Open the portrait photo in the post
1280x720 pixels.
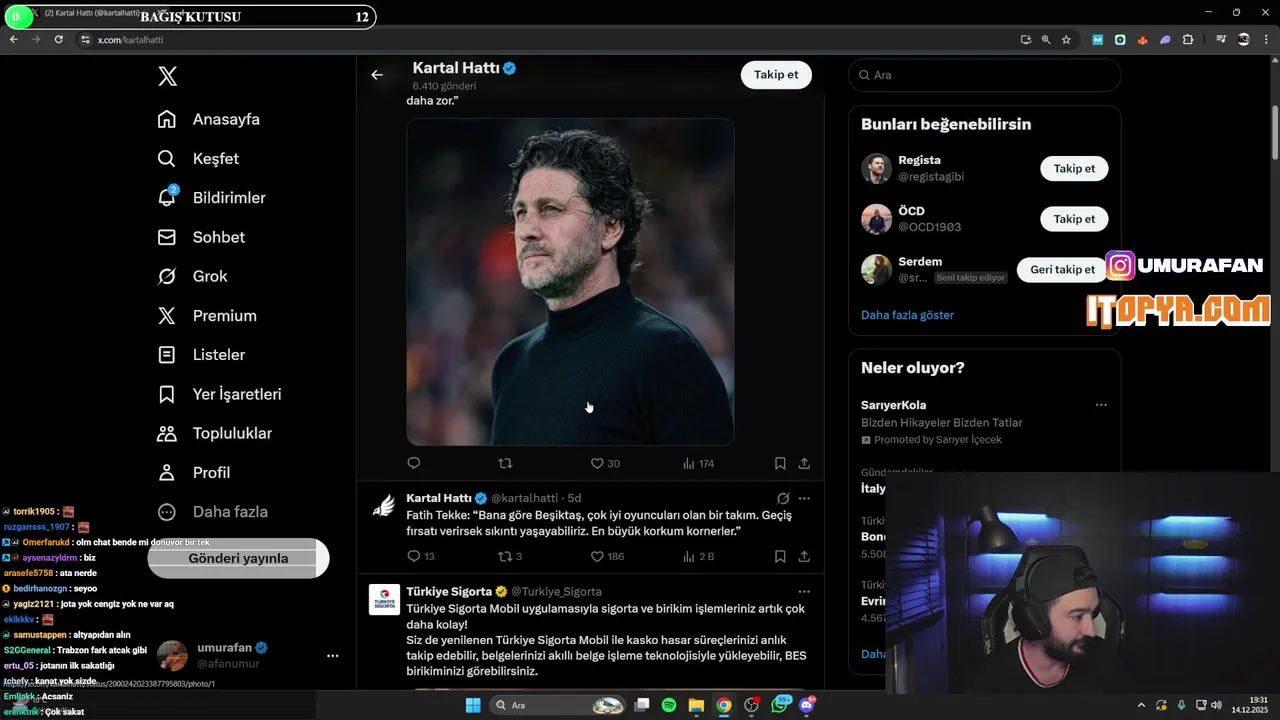pyautogui.click(x=570, y=282)
